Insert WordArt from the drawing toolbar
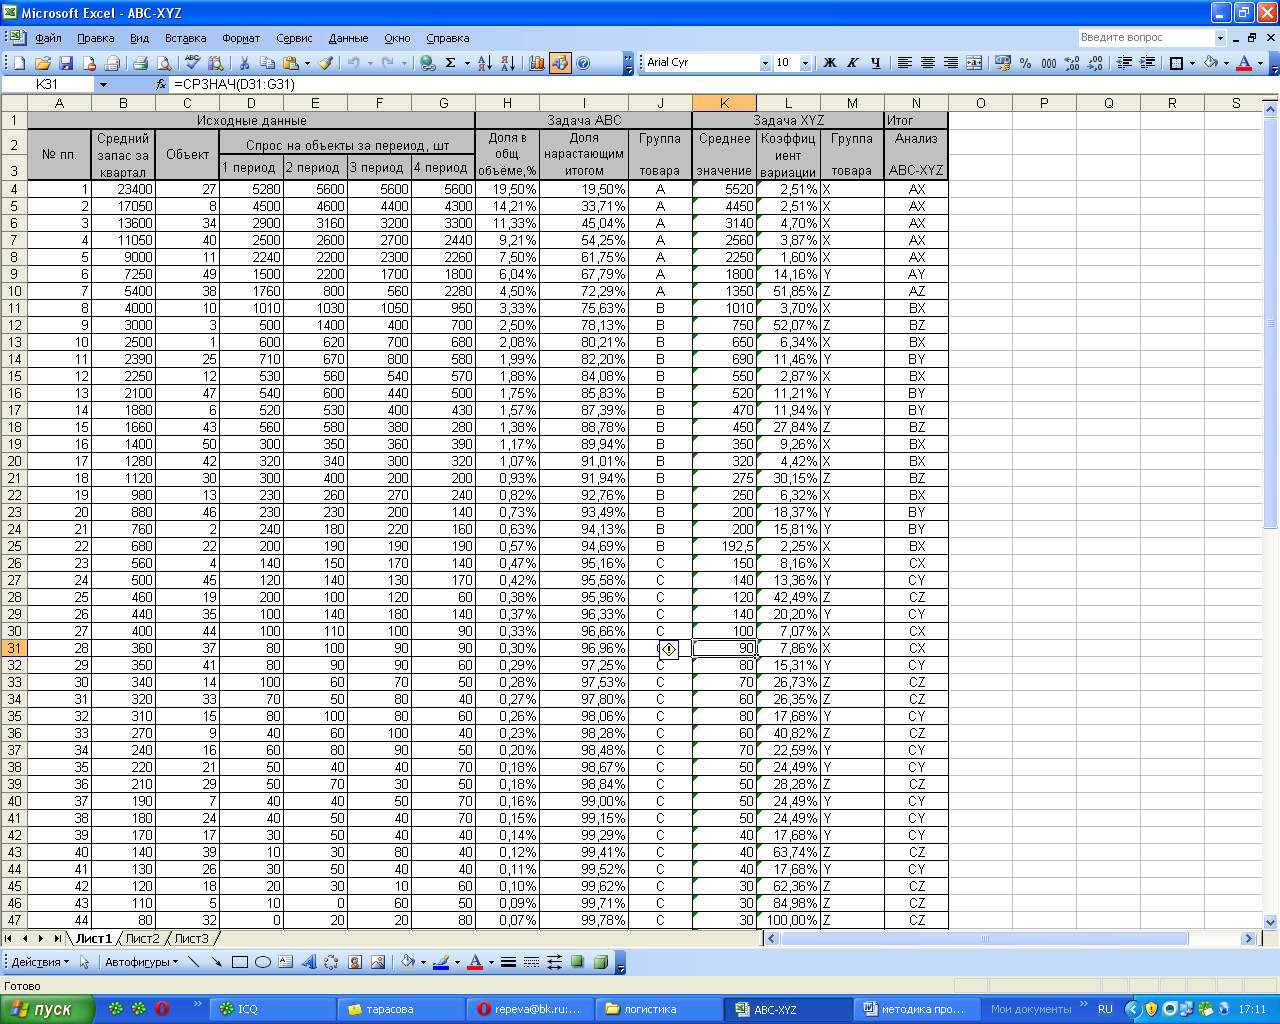1280x1024 pixels. 308,962
